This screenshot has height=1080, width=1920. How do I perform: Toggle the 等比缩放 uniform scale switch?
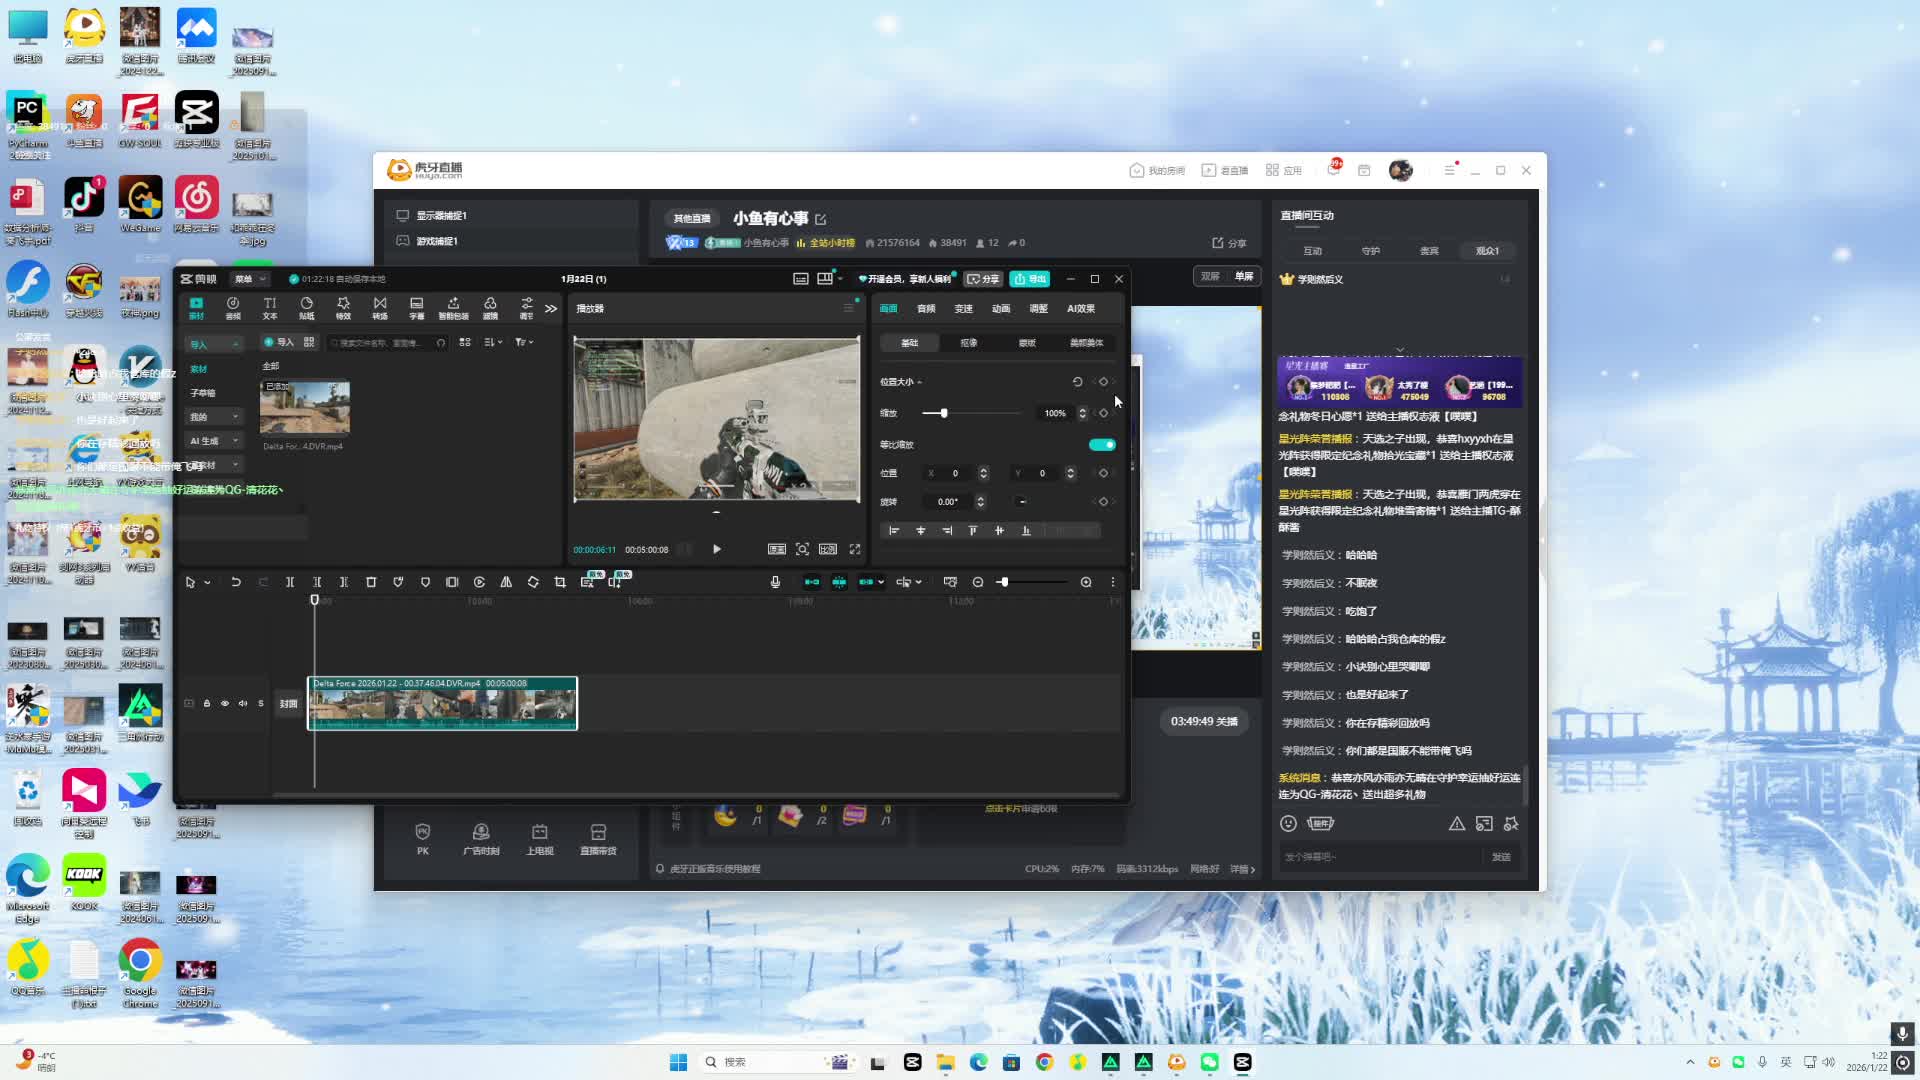point(1102,445)
